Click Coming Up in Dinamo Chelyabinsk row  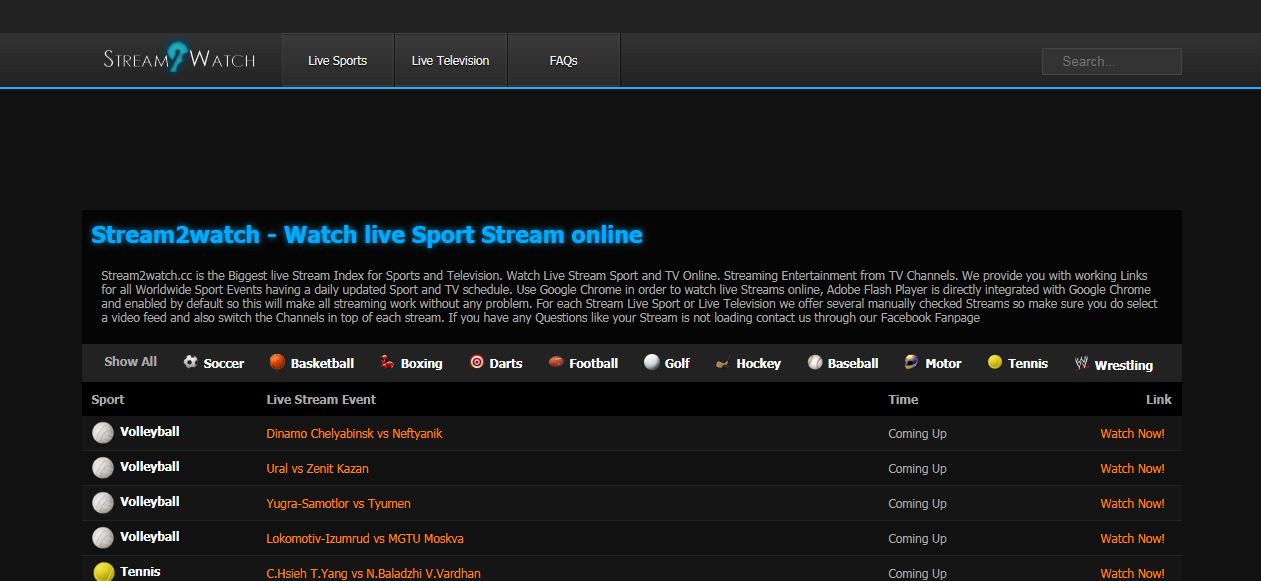(917, 433)
